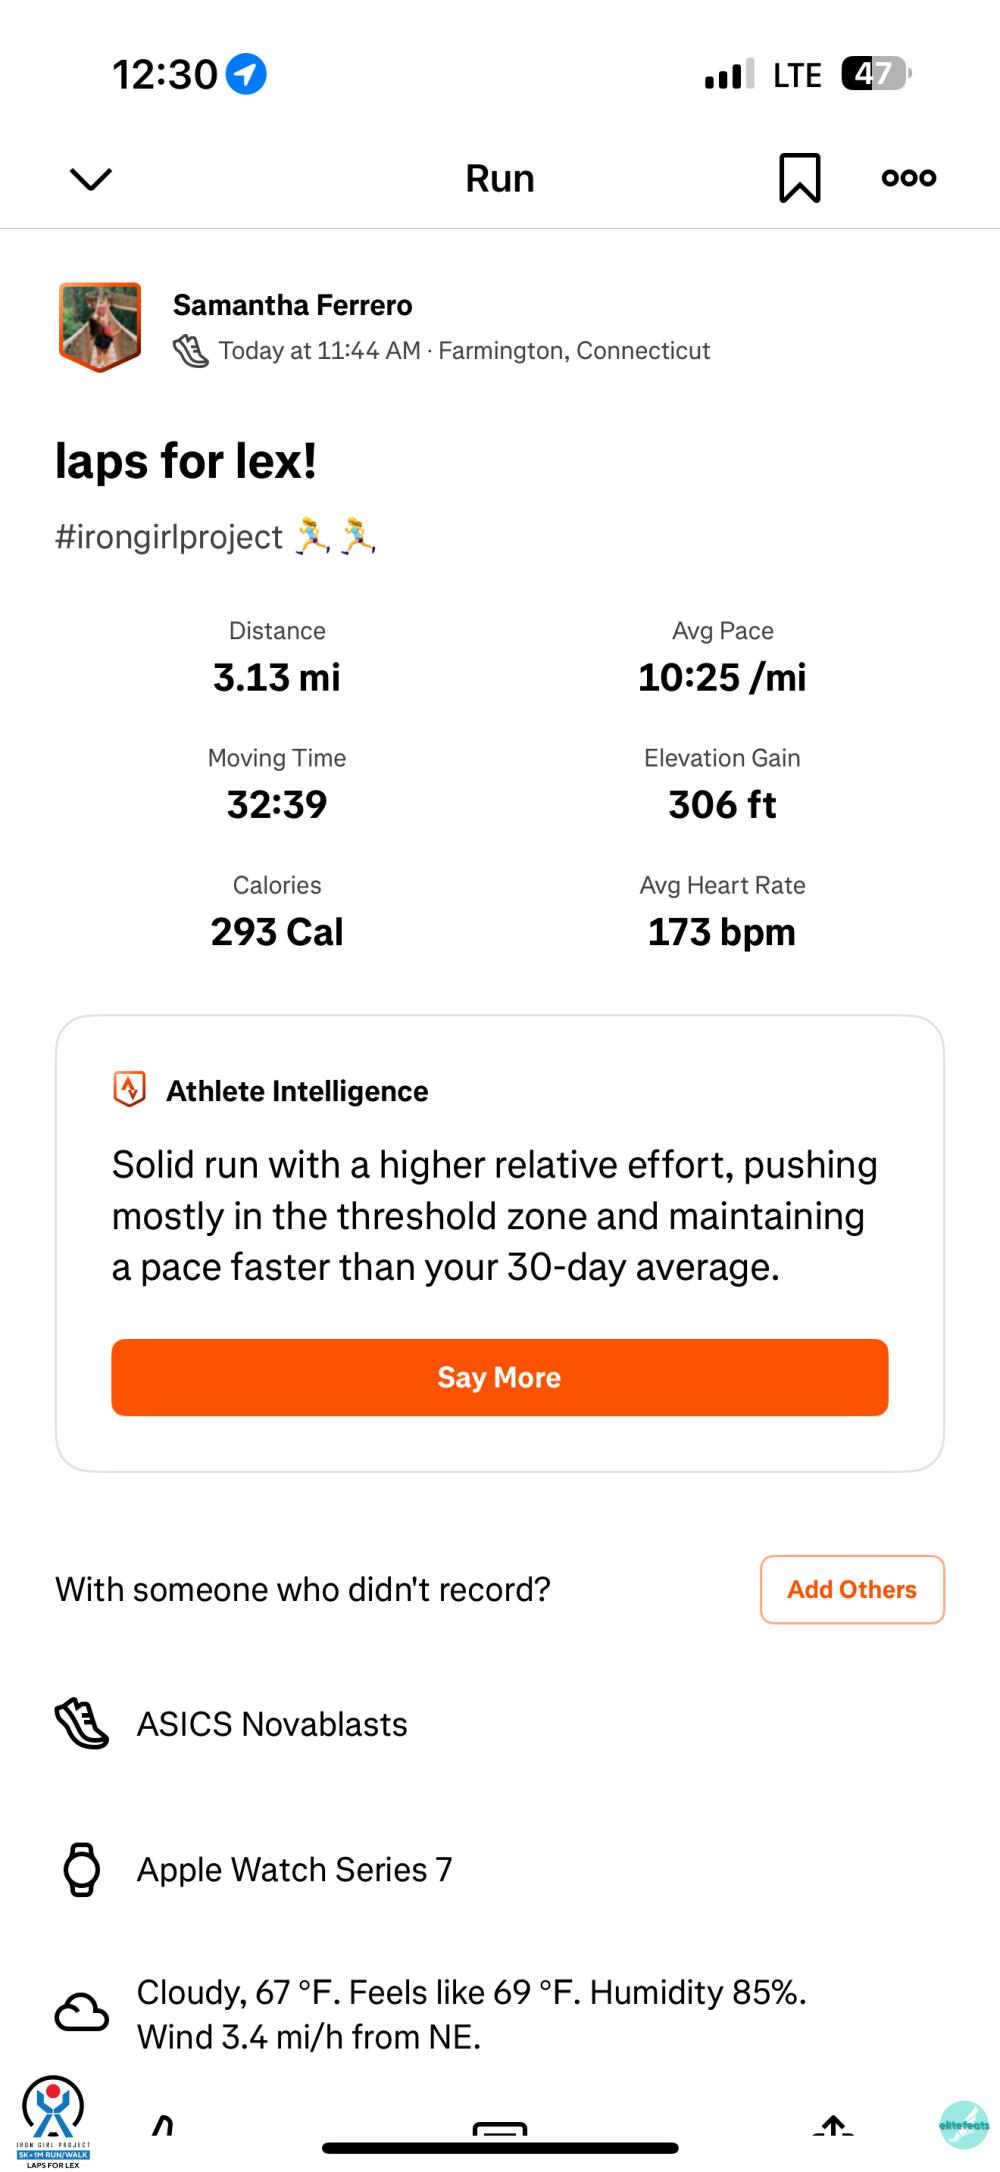
Task: Tap the activity title laps for lex!
Action: 186,462
